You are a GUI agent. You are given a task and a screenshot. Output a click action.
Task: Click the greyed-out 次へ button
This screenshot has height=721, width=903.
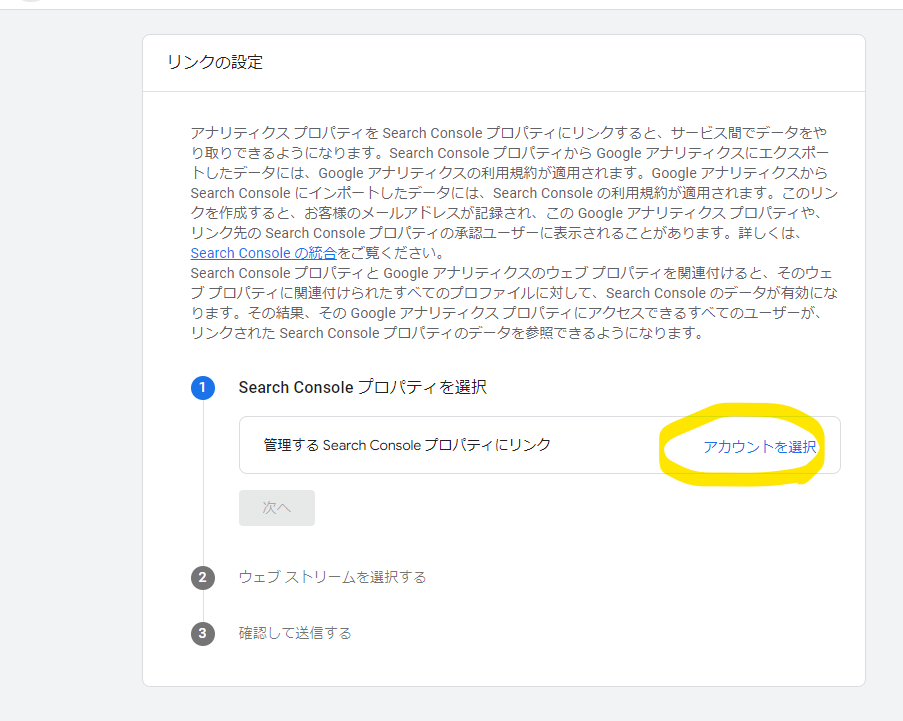tap(277, 507)
